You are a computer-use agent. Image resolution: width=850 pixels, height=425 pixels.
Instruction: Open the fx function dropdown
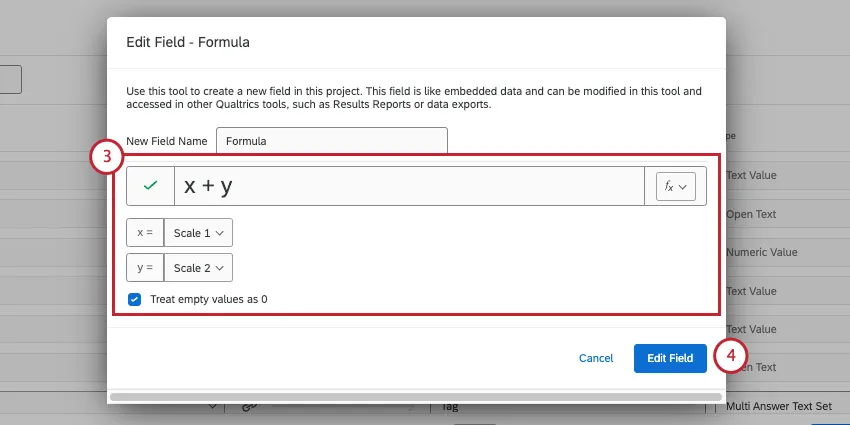[675, 186]
